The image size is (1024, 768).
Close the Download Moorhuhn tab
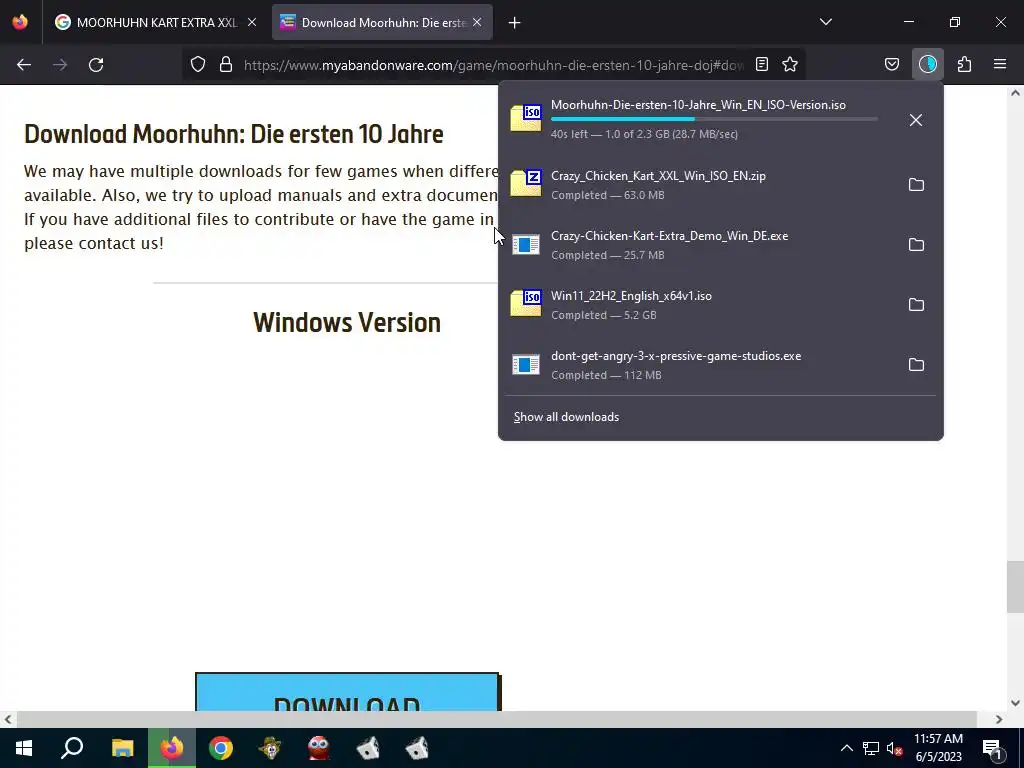(477, 22)
